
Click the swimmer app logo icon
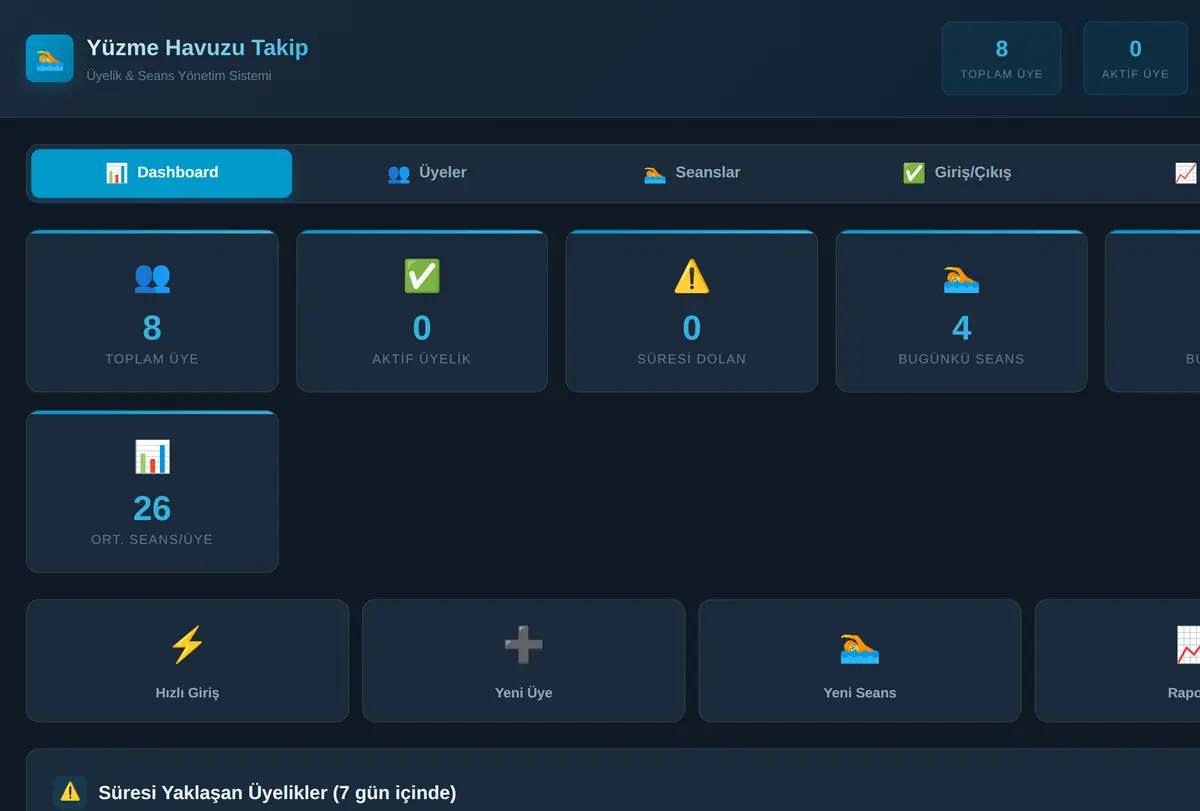pos(49,58)
